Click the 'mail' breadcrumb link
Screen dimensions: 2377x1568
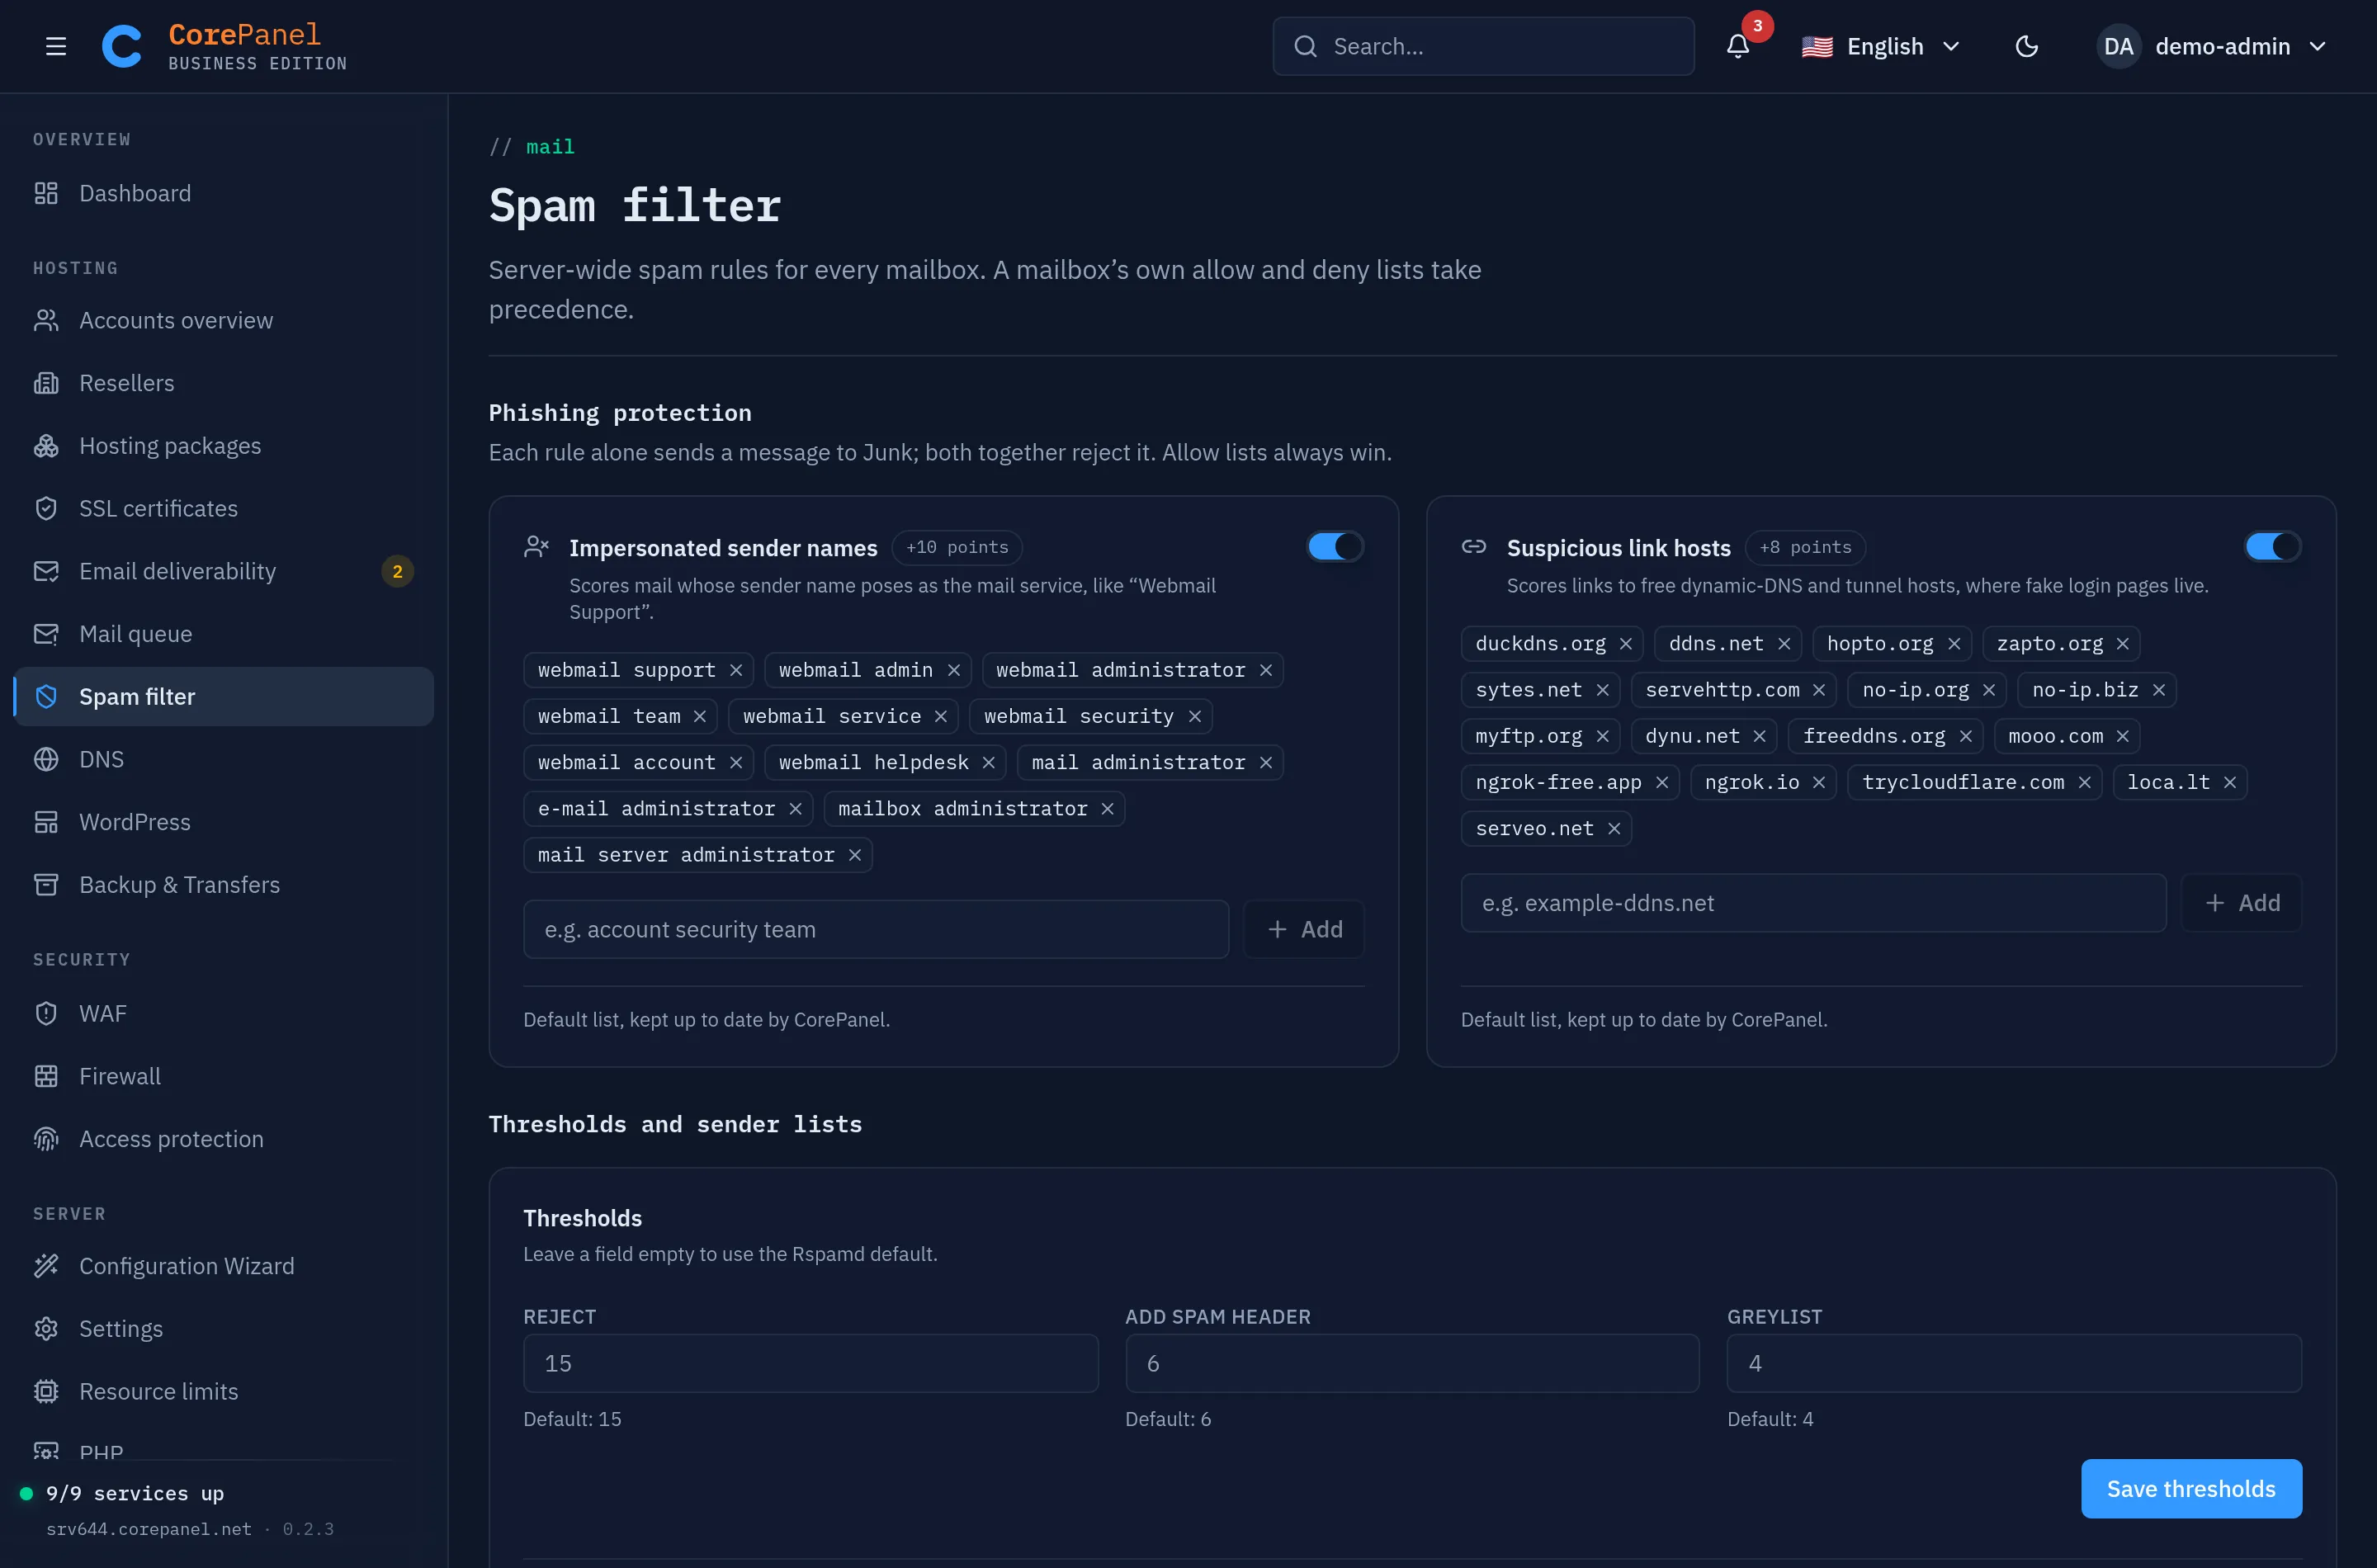click(550, 147)
